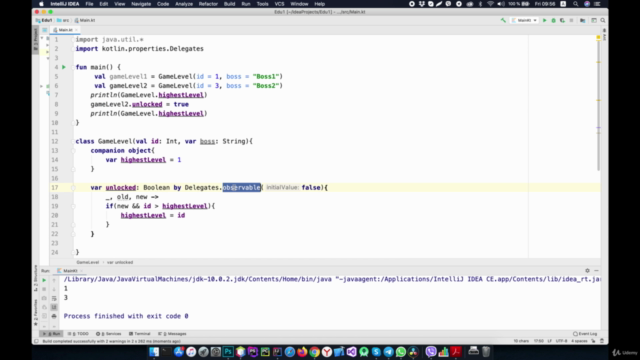
Task: Open the Navigate menu
Action: [141, 4]
